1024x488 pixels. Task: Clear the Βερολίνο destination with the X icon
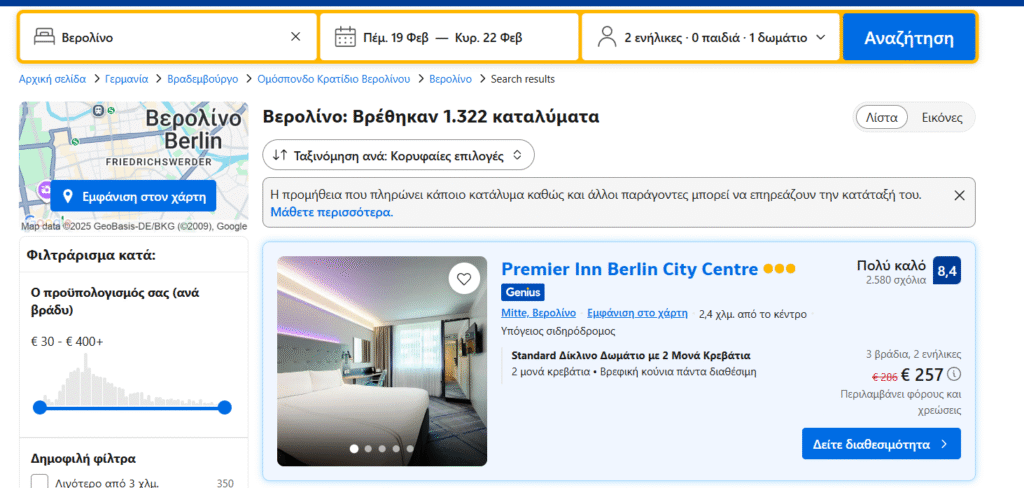click(x=295, y=37)
